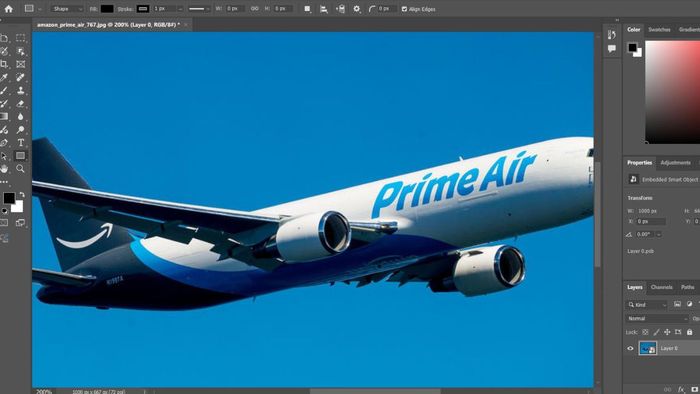Select the Spot Healing Brush tool
The image size is (700, 394).
[x=21, y=77]
